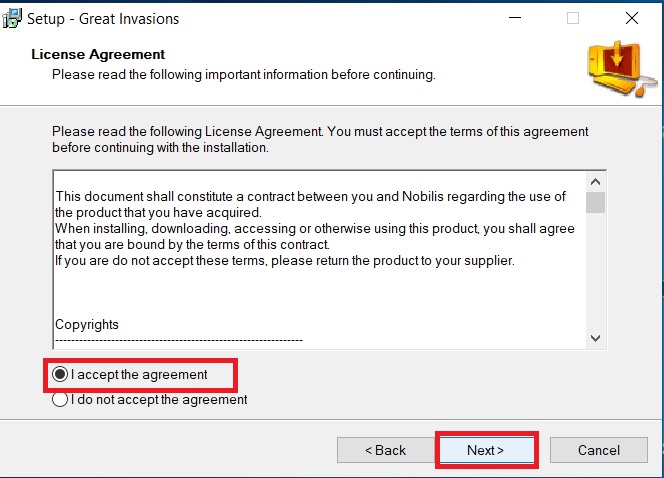The width and height of the screenshot is (664, 478).
Task: Click the 'I do not accept the agreement' label
Action: pyautogui.click(x=159, y=399)
